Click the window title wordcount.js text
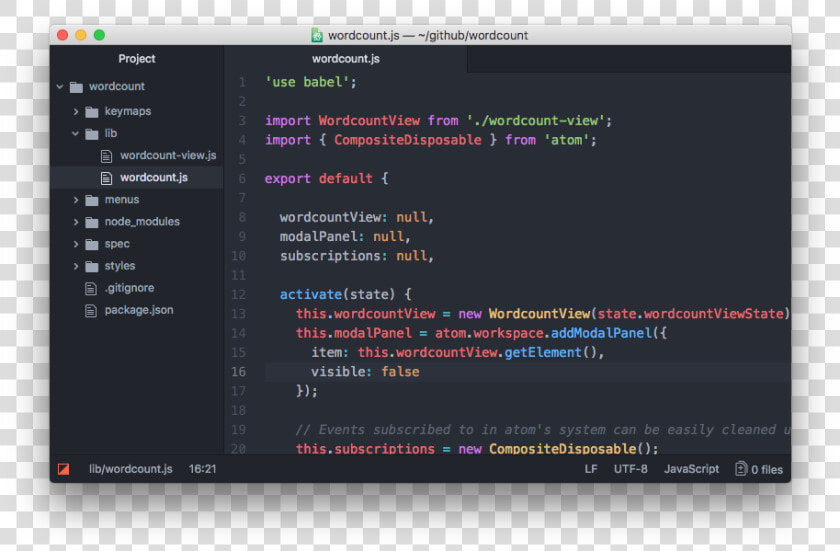 point(363,35)
